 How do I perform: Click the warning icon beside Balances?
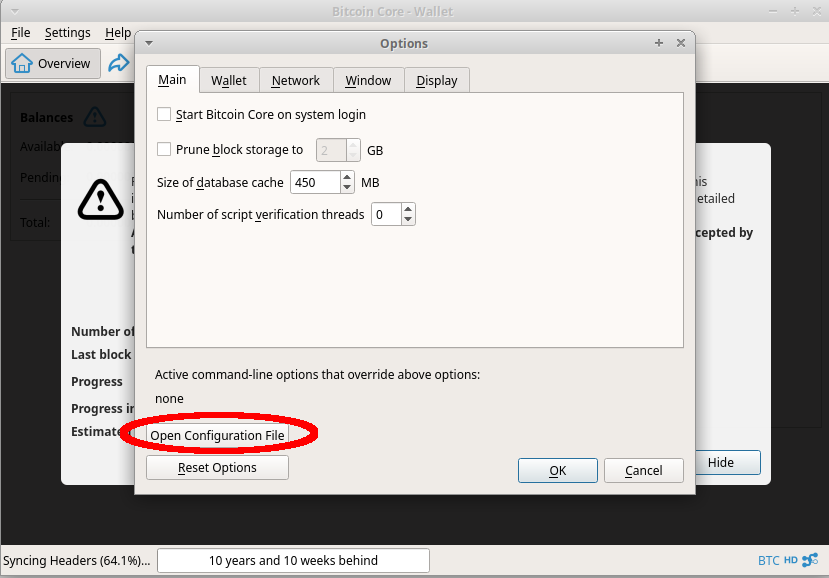[94, 117]
